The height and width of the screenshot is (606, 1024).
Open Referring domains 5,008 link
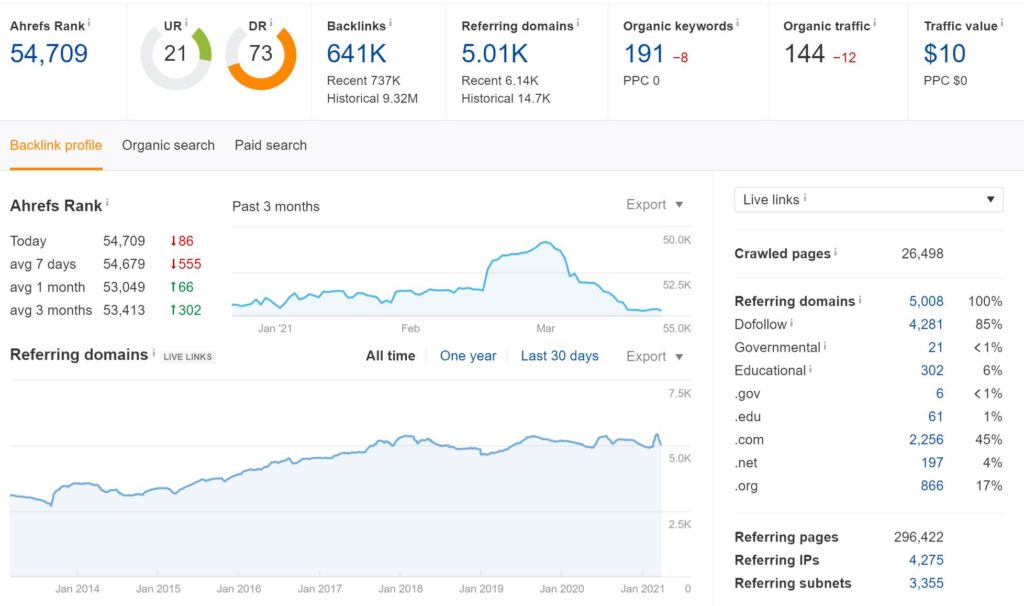tap(926, 301)
